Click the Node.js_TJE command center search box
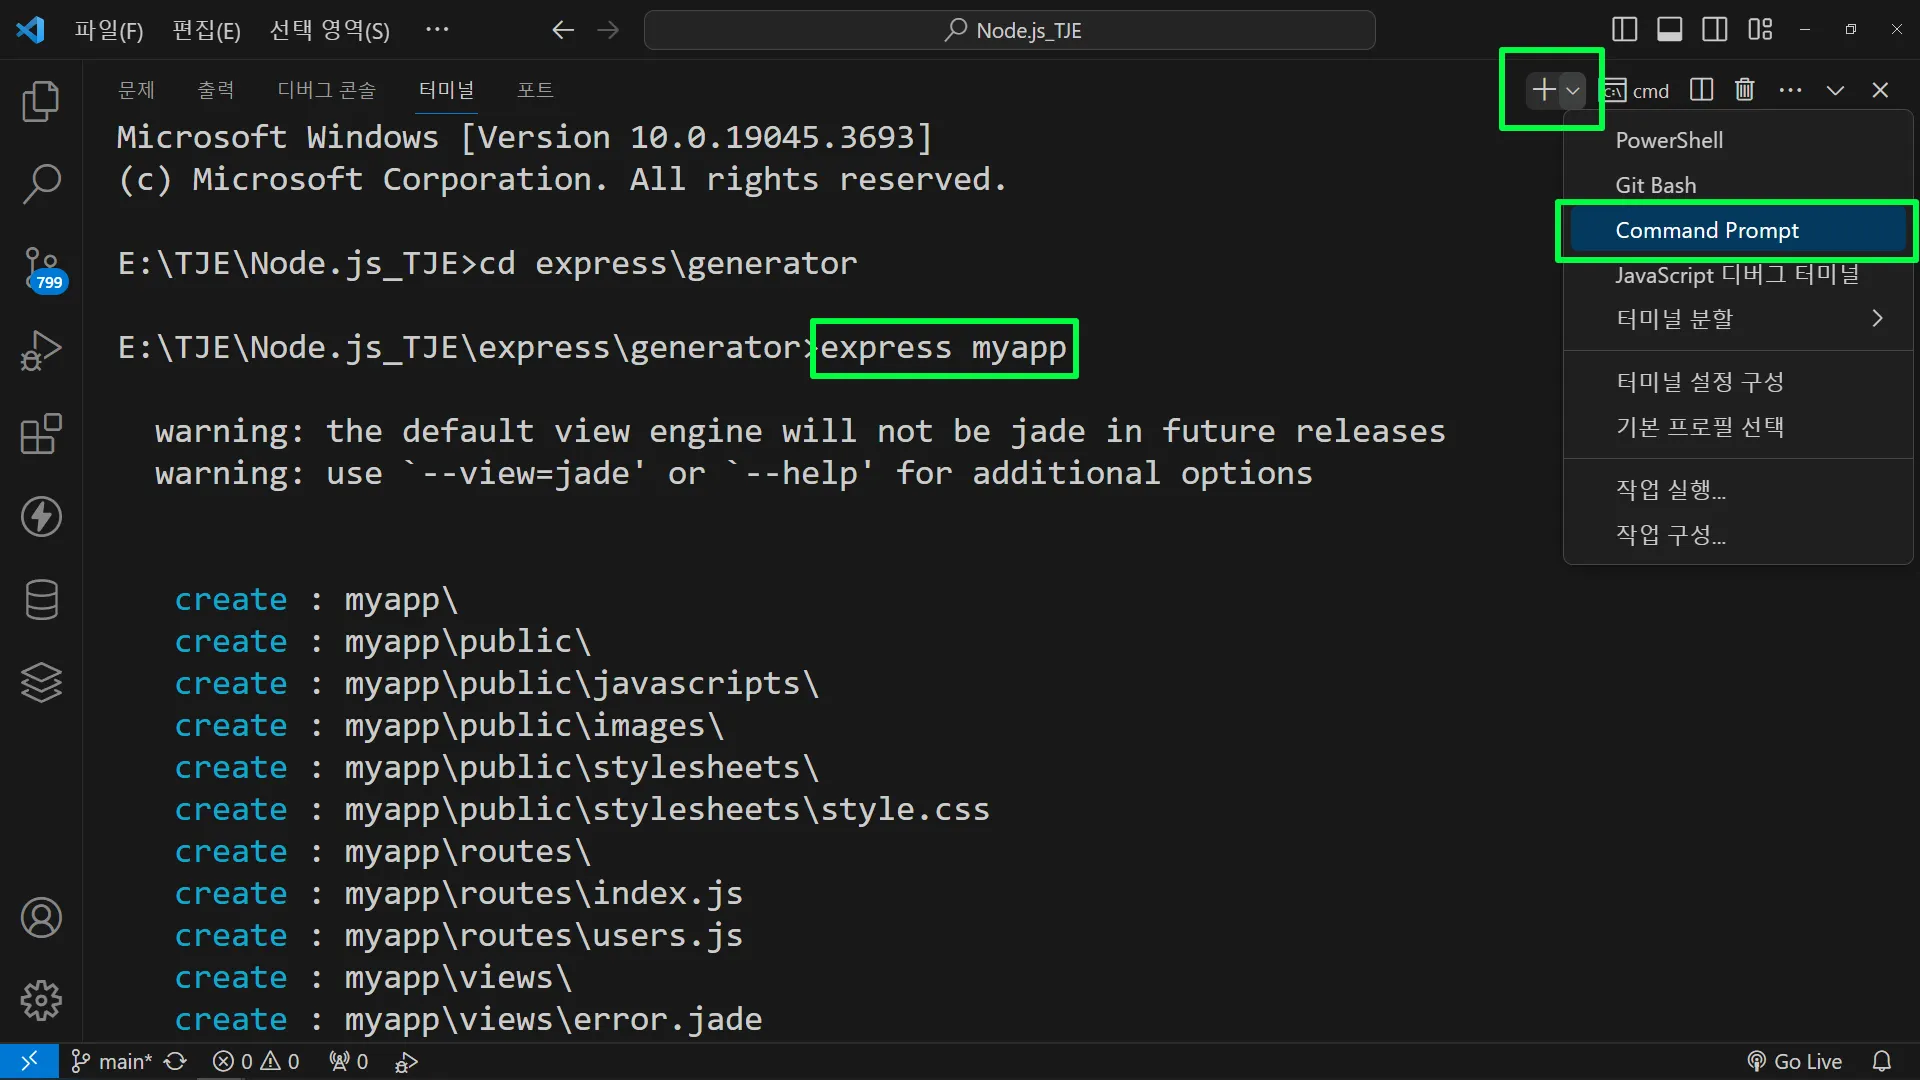The image size is (1920, 1080). [x=1010, y=30]
